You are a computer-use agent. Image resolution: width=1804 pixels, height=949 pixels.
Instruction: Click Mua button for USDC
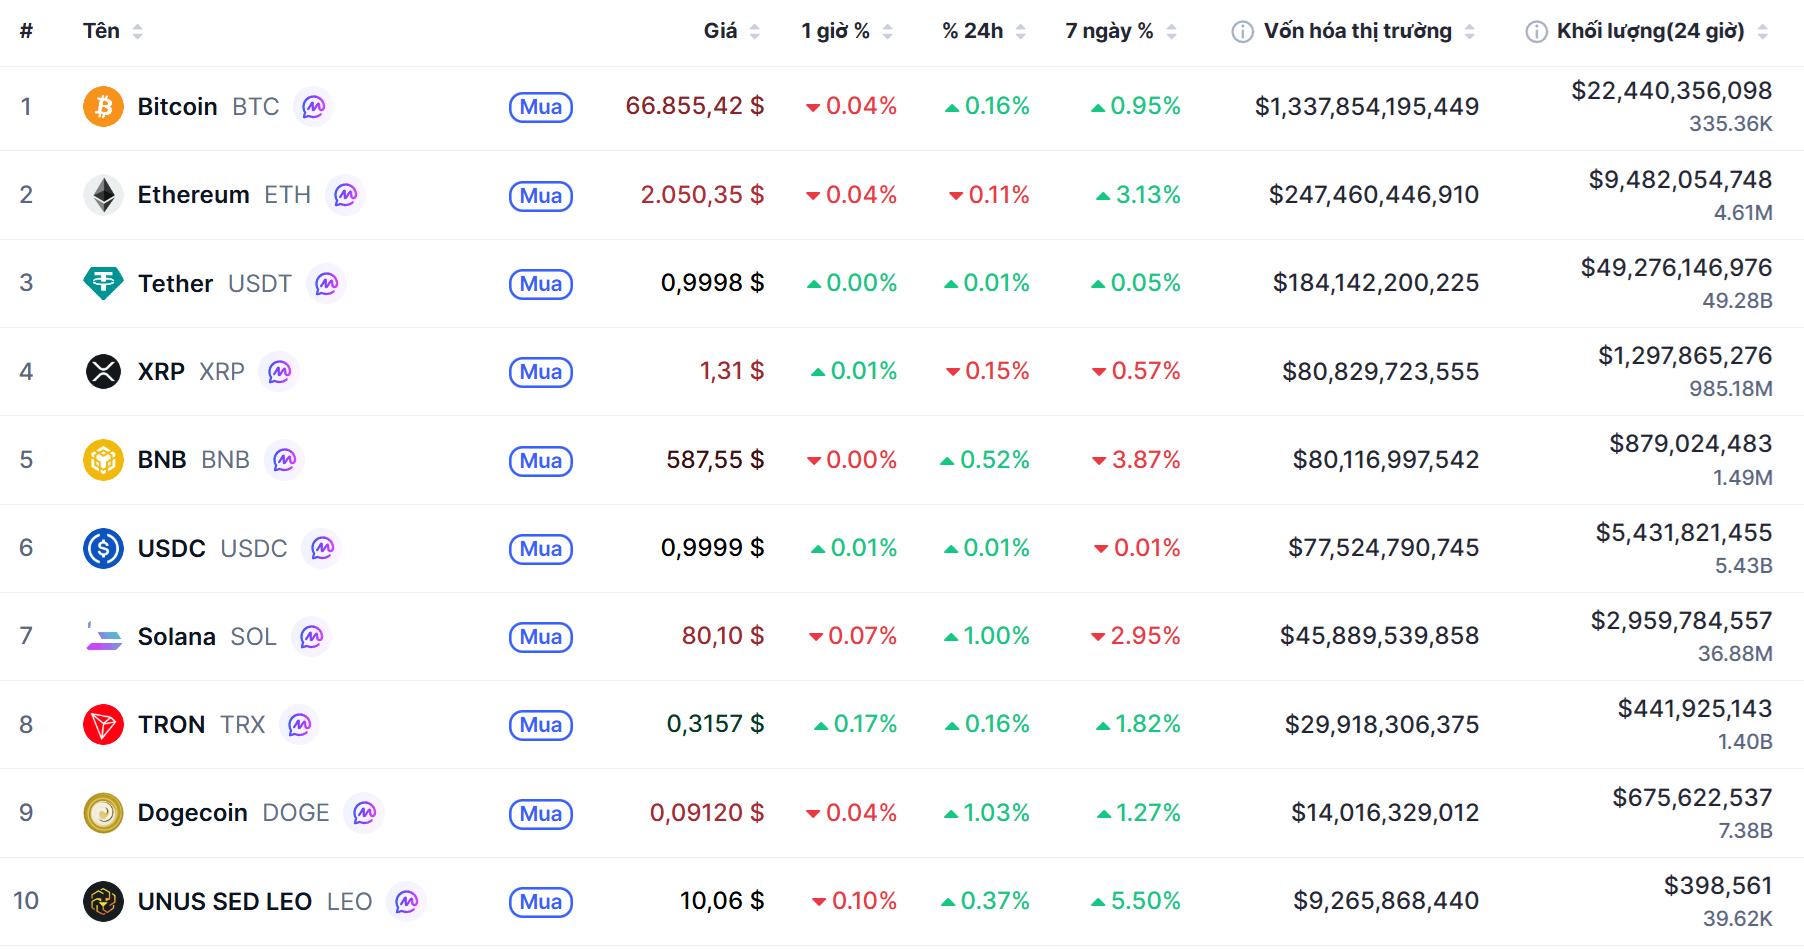(541, 549)
